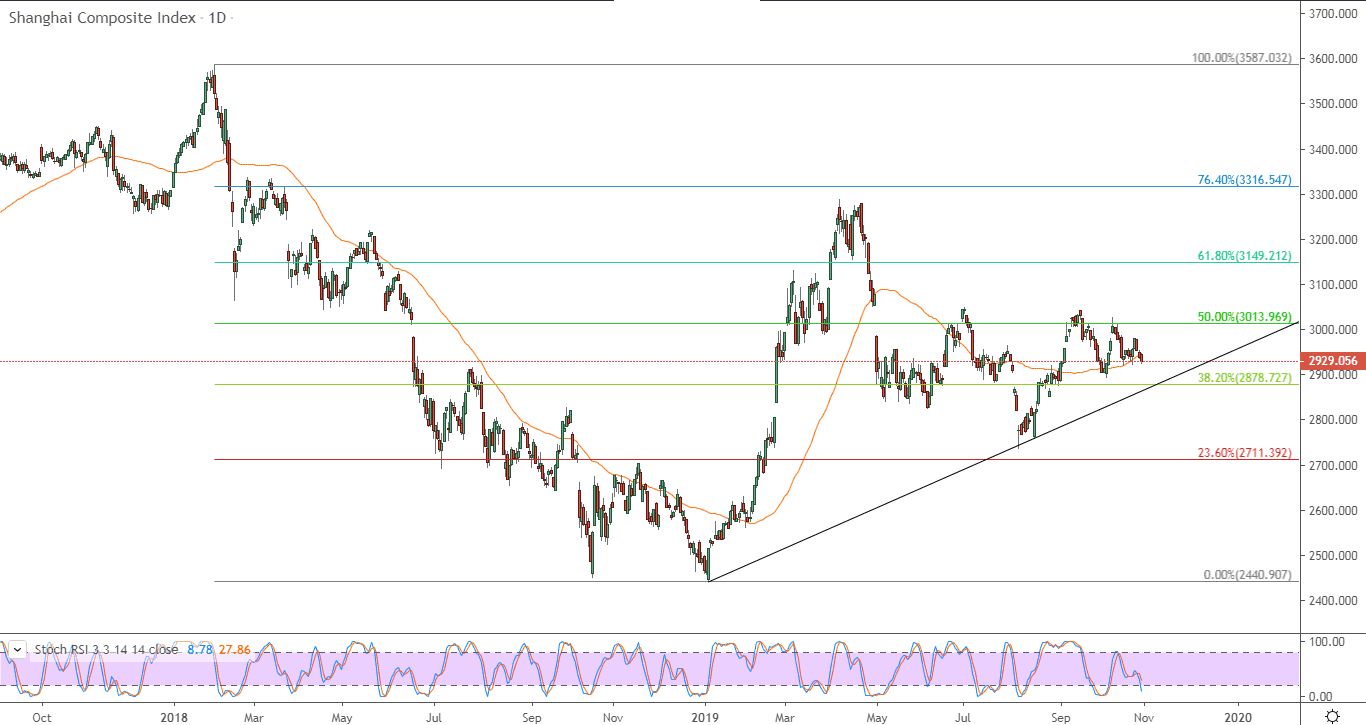Click the 2020 label on time axis
The height and width of the screenshot is (725, 1366).
pos(1238,716)
